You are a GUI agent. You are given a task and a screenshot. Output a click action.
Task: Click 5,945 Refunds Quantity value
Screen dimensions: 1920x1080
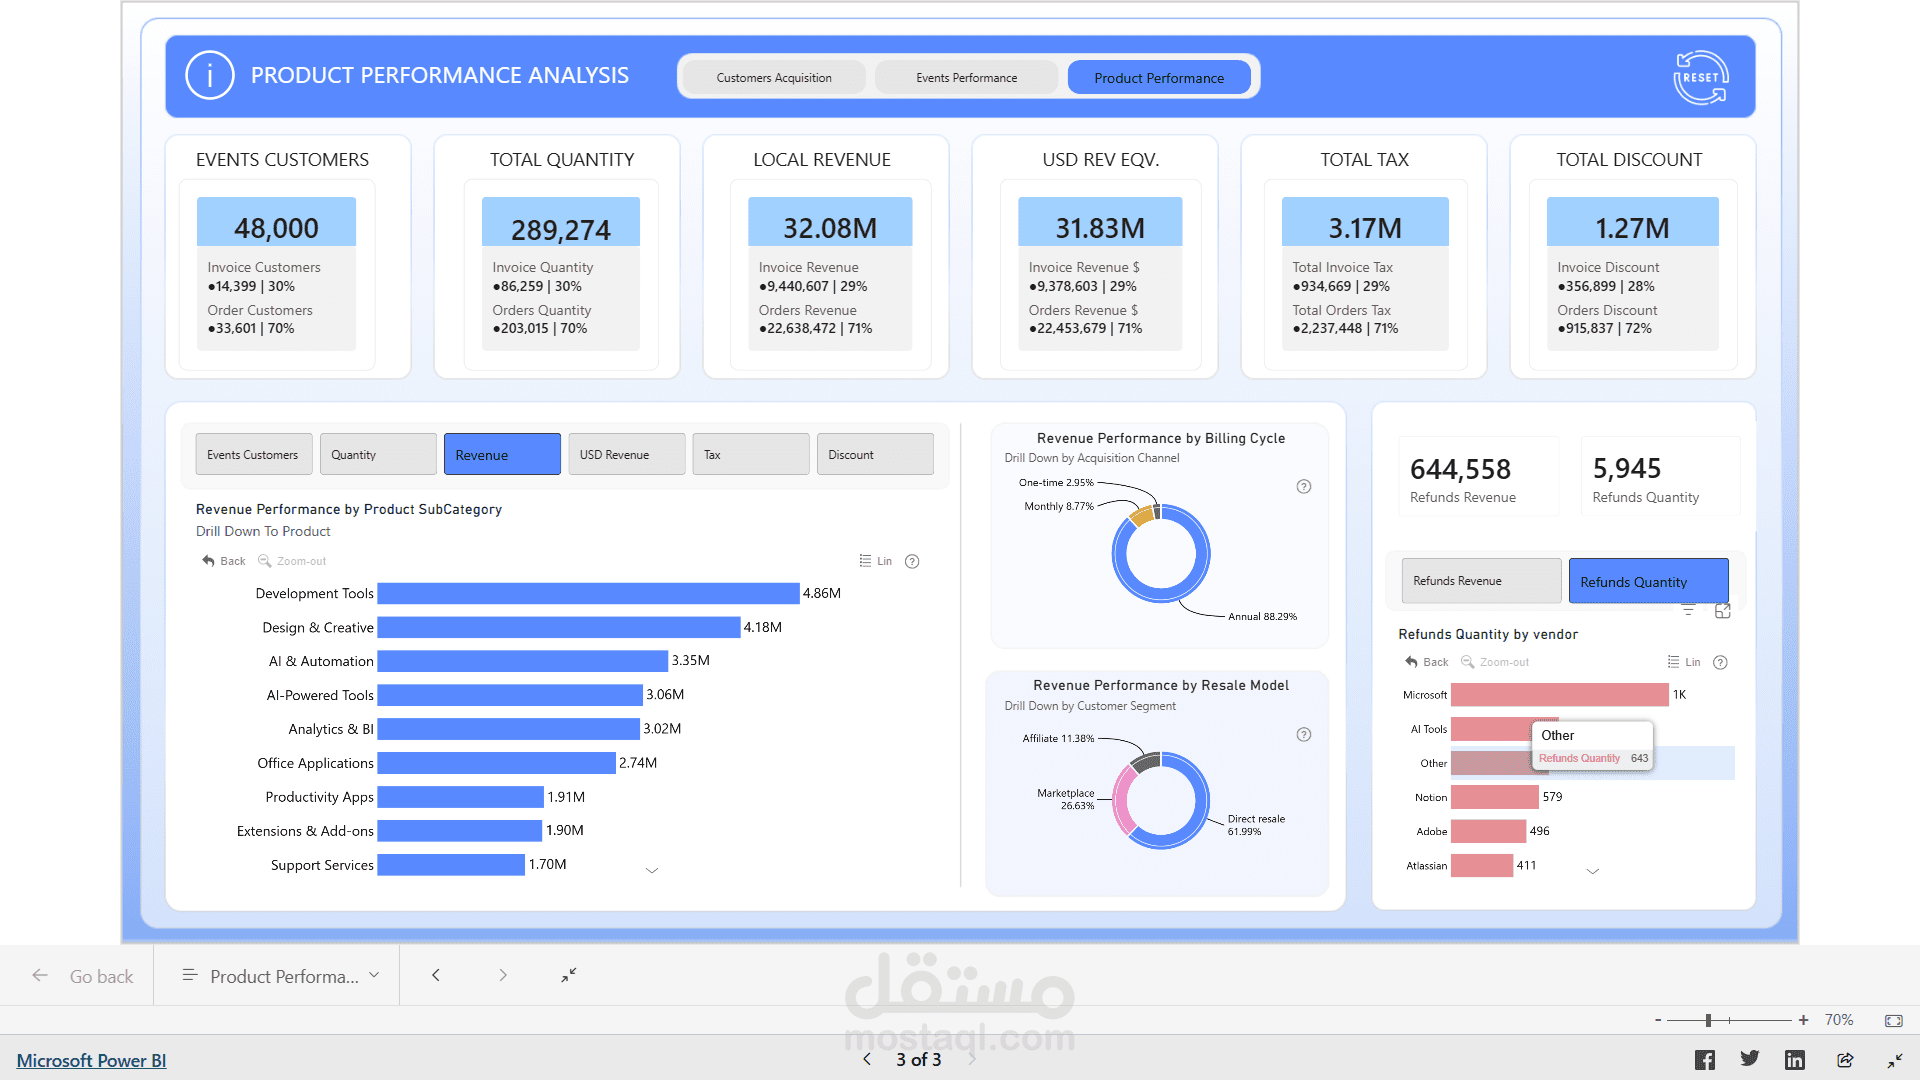point(1627,468)
